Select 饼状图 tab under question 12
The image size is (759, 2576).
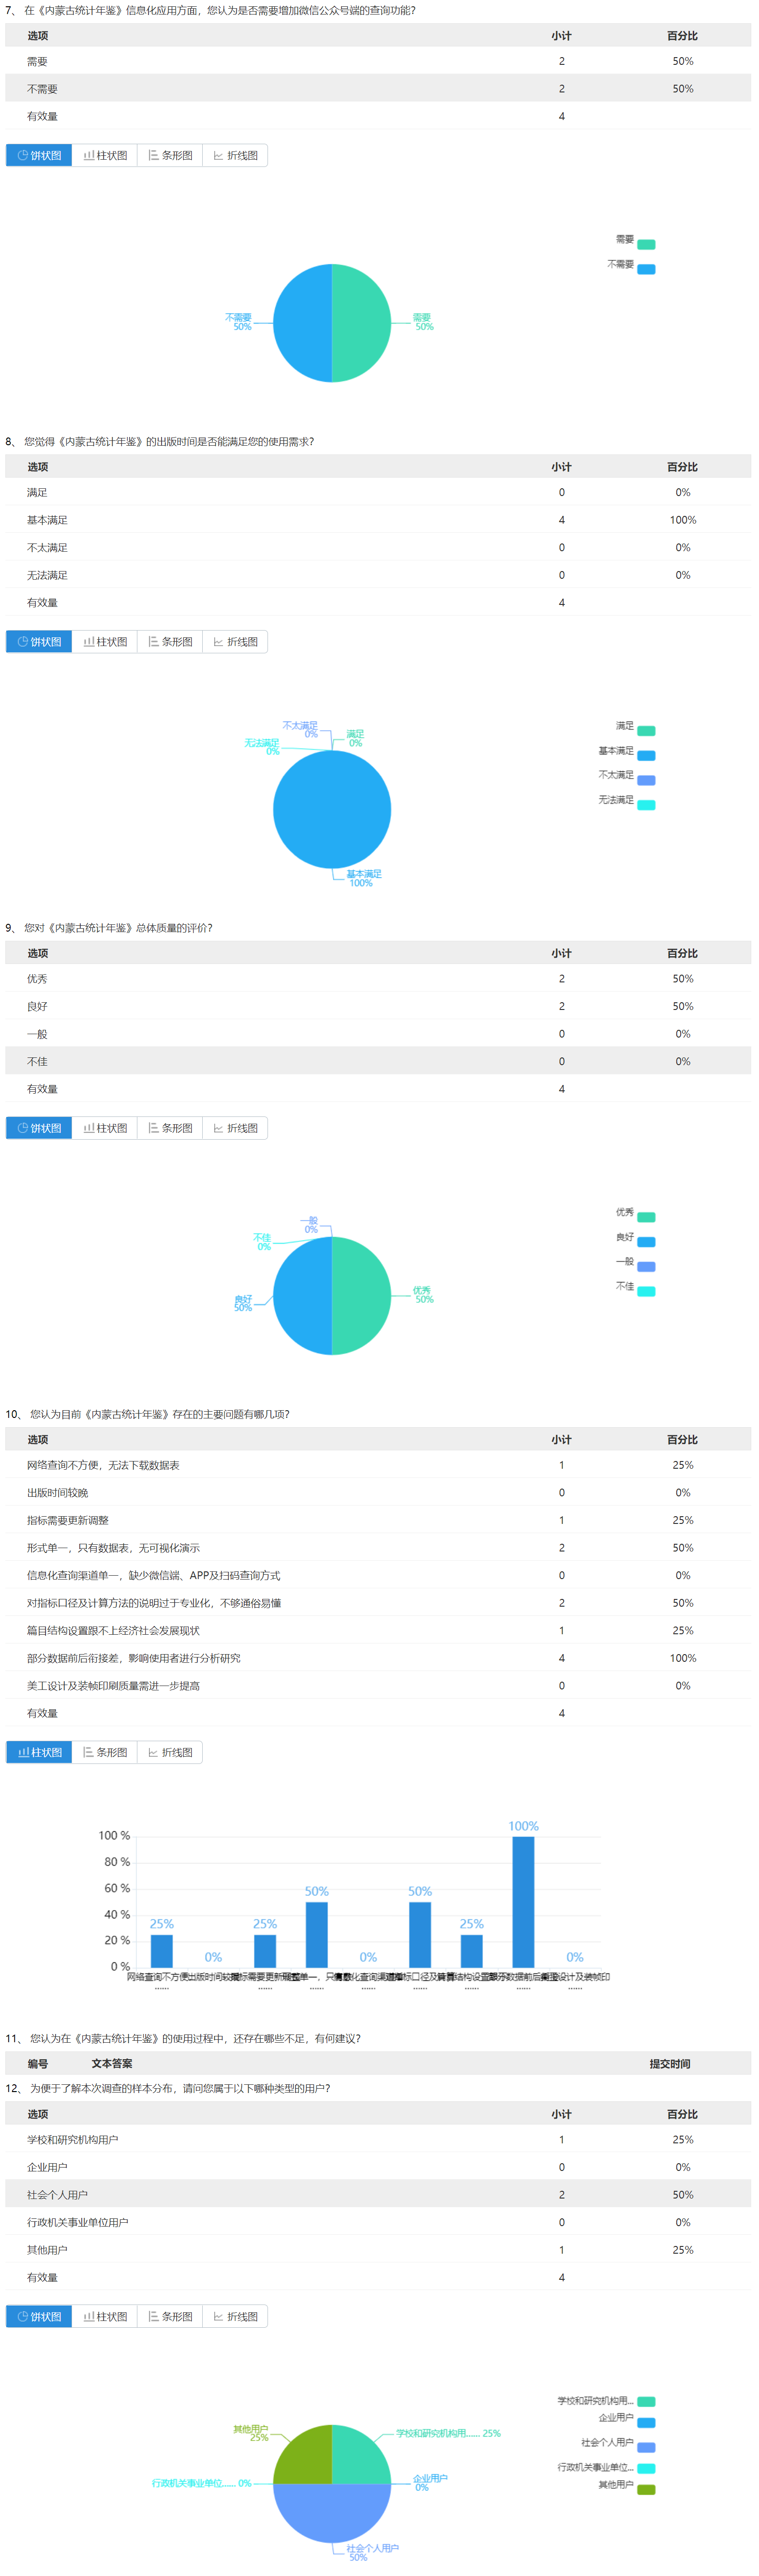coord(39,2316)
